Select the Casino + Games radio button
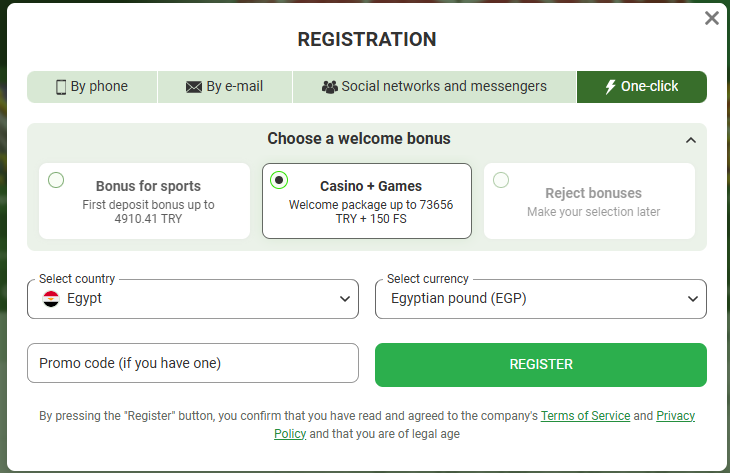The height and width of the screenshot is (473, 730). [279, 180]
